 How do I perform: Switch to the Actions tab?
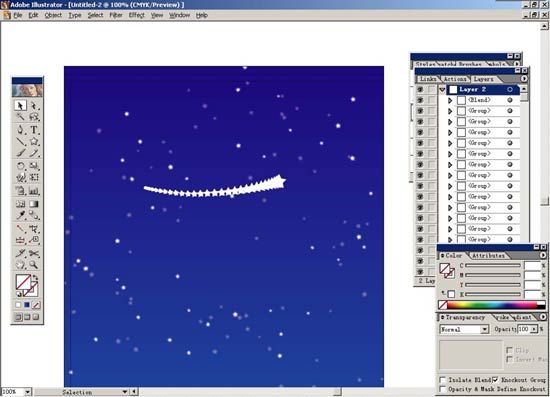pos(455,79)
